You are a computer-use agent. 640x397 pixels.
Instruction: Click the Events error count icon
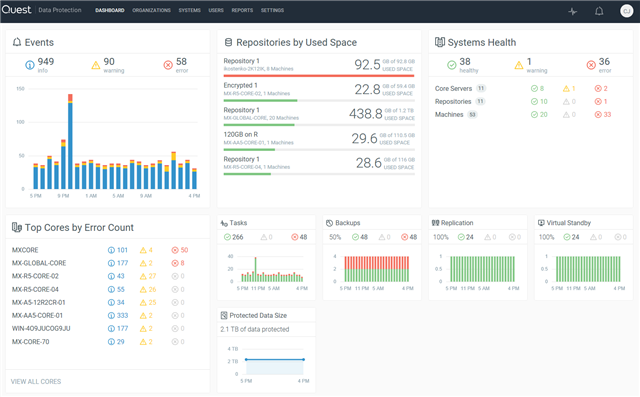pyautogui.click(x=168, y=65)
